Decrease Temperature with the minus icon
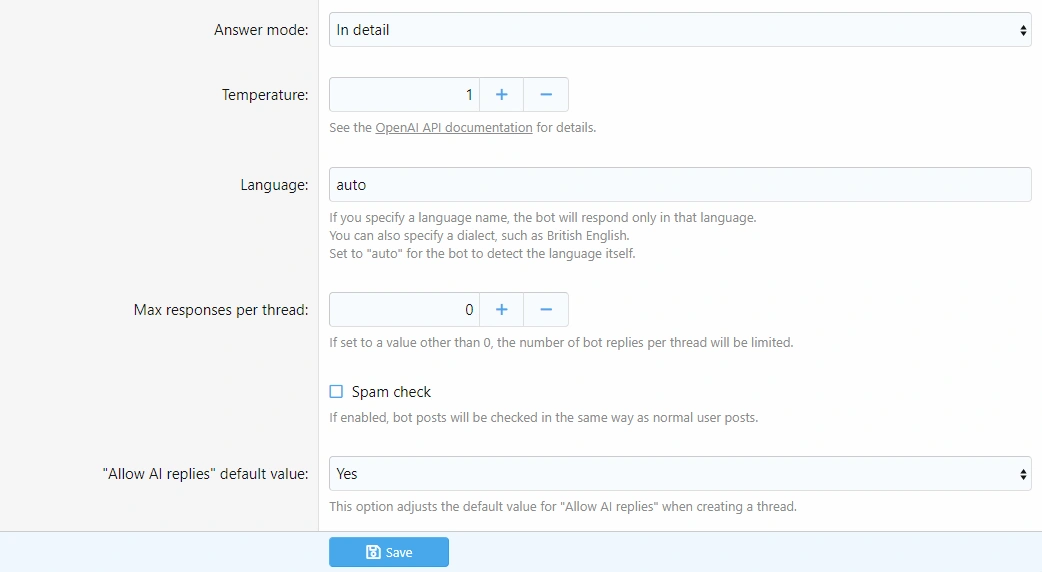 (546, 95)
